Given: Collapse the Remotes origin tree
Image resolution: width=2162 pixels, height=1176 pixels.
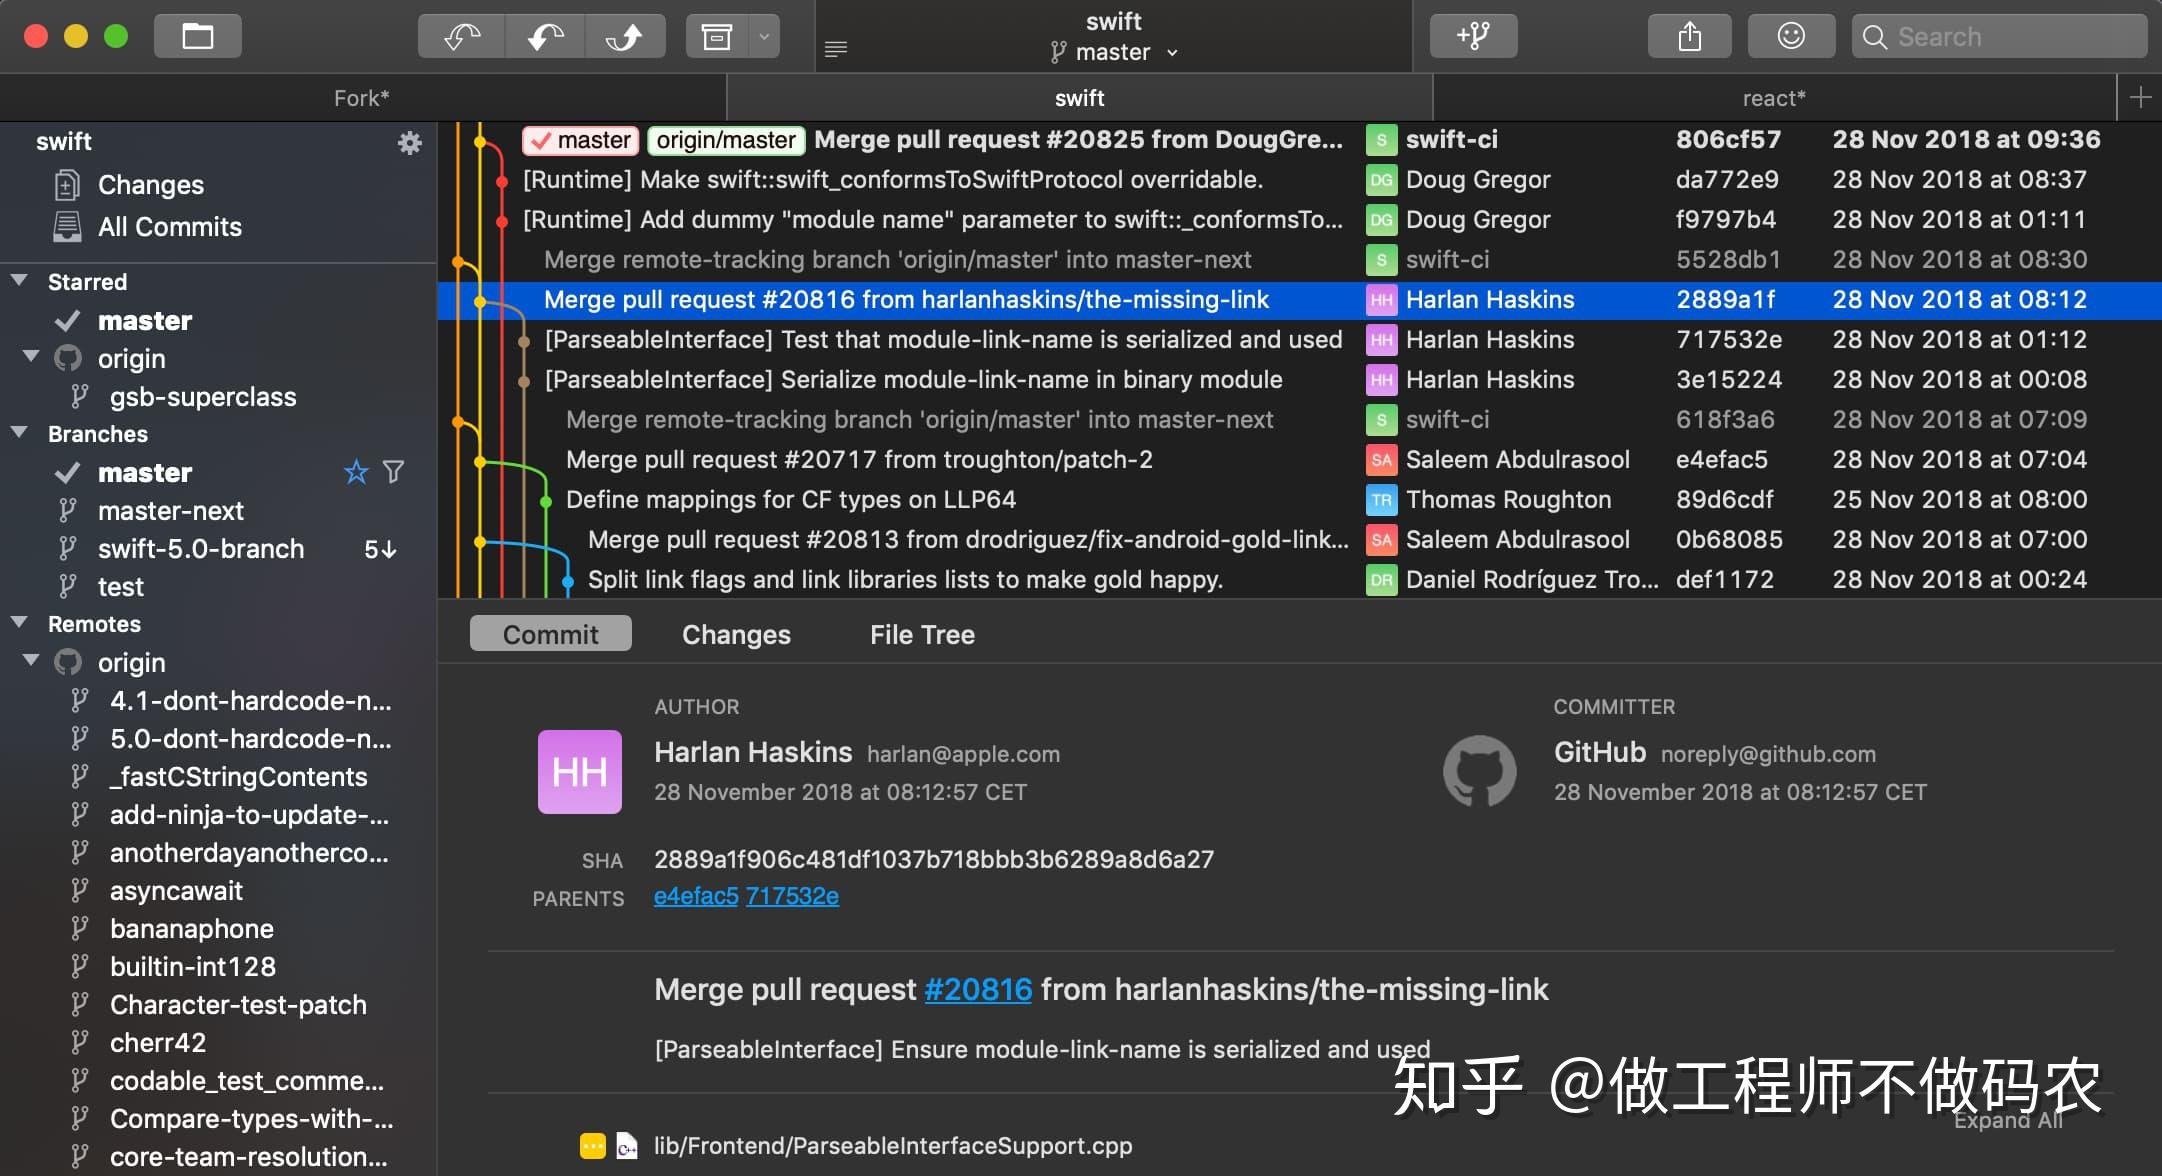Looking at the screenshot, I should pyautogui.click(x=31, y=661).
